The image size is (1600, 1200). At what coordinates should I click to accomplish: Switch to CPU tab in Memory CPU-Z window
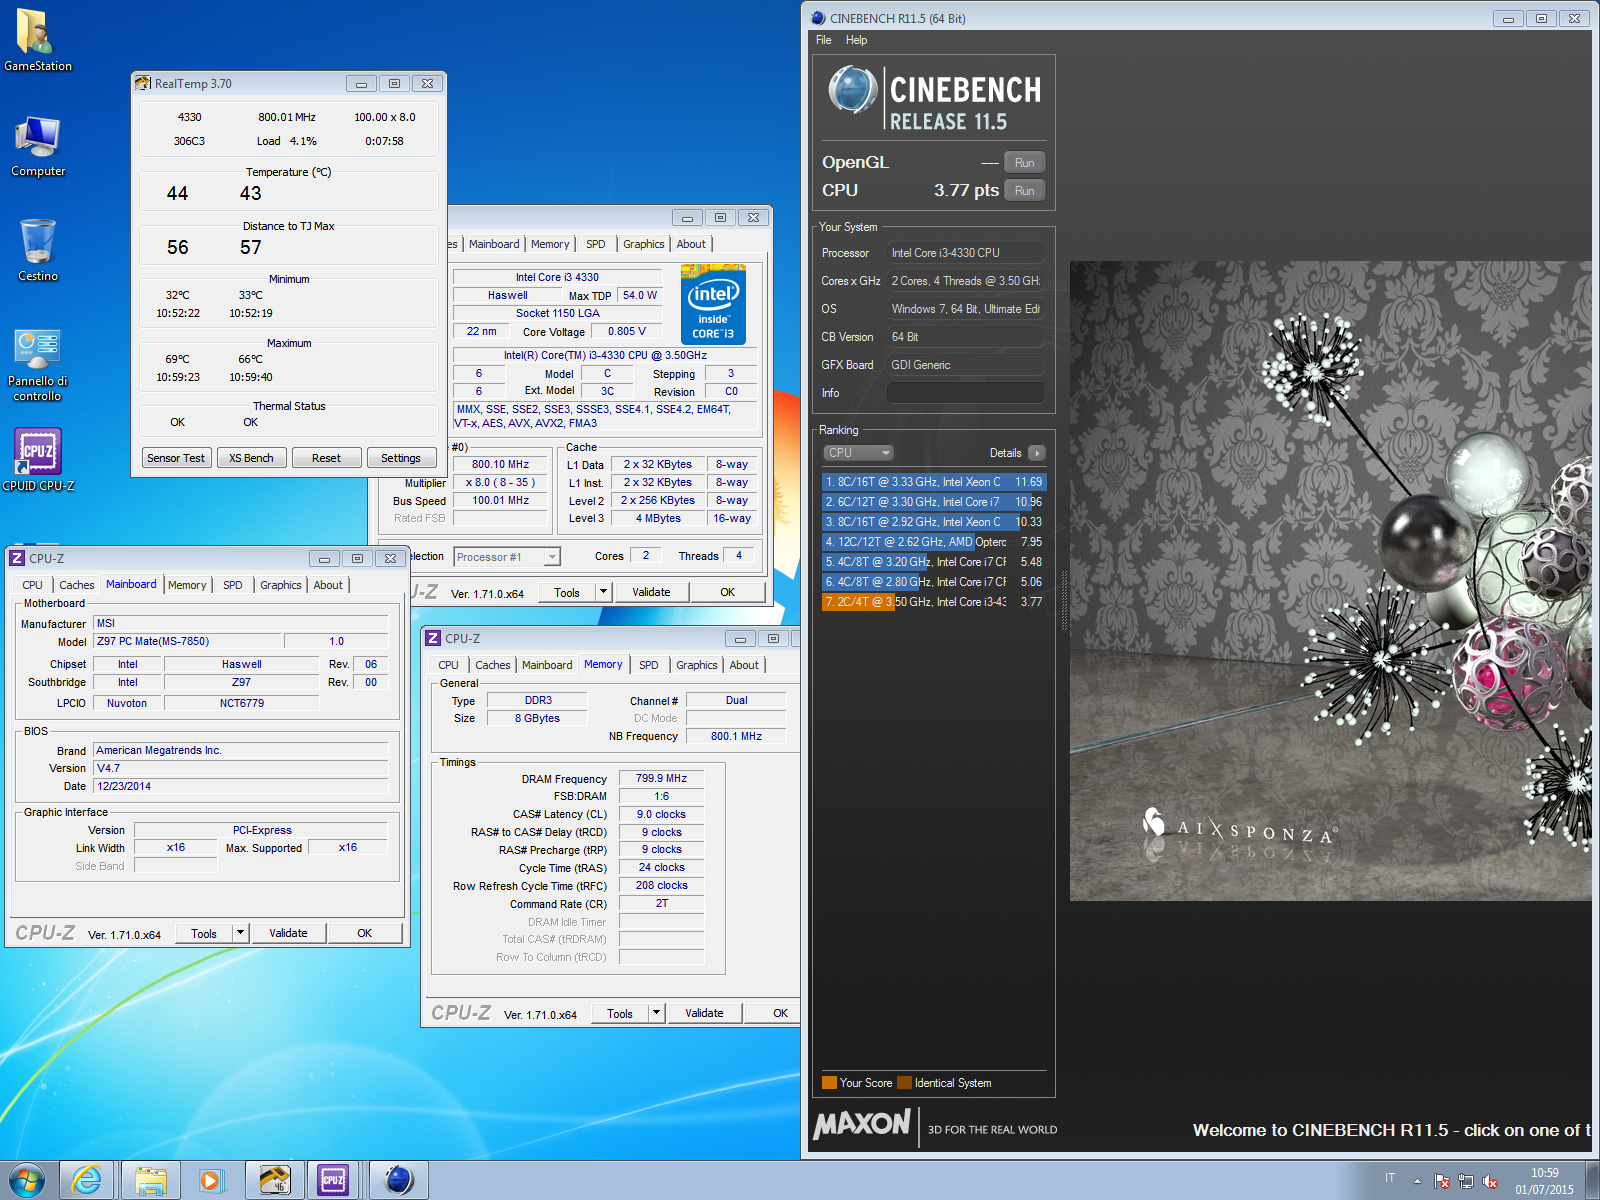449,665
